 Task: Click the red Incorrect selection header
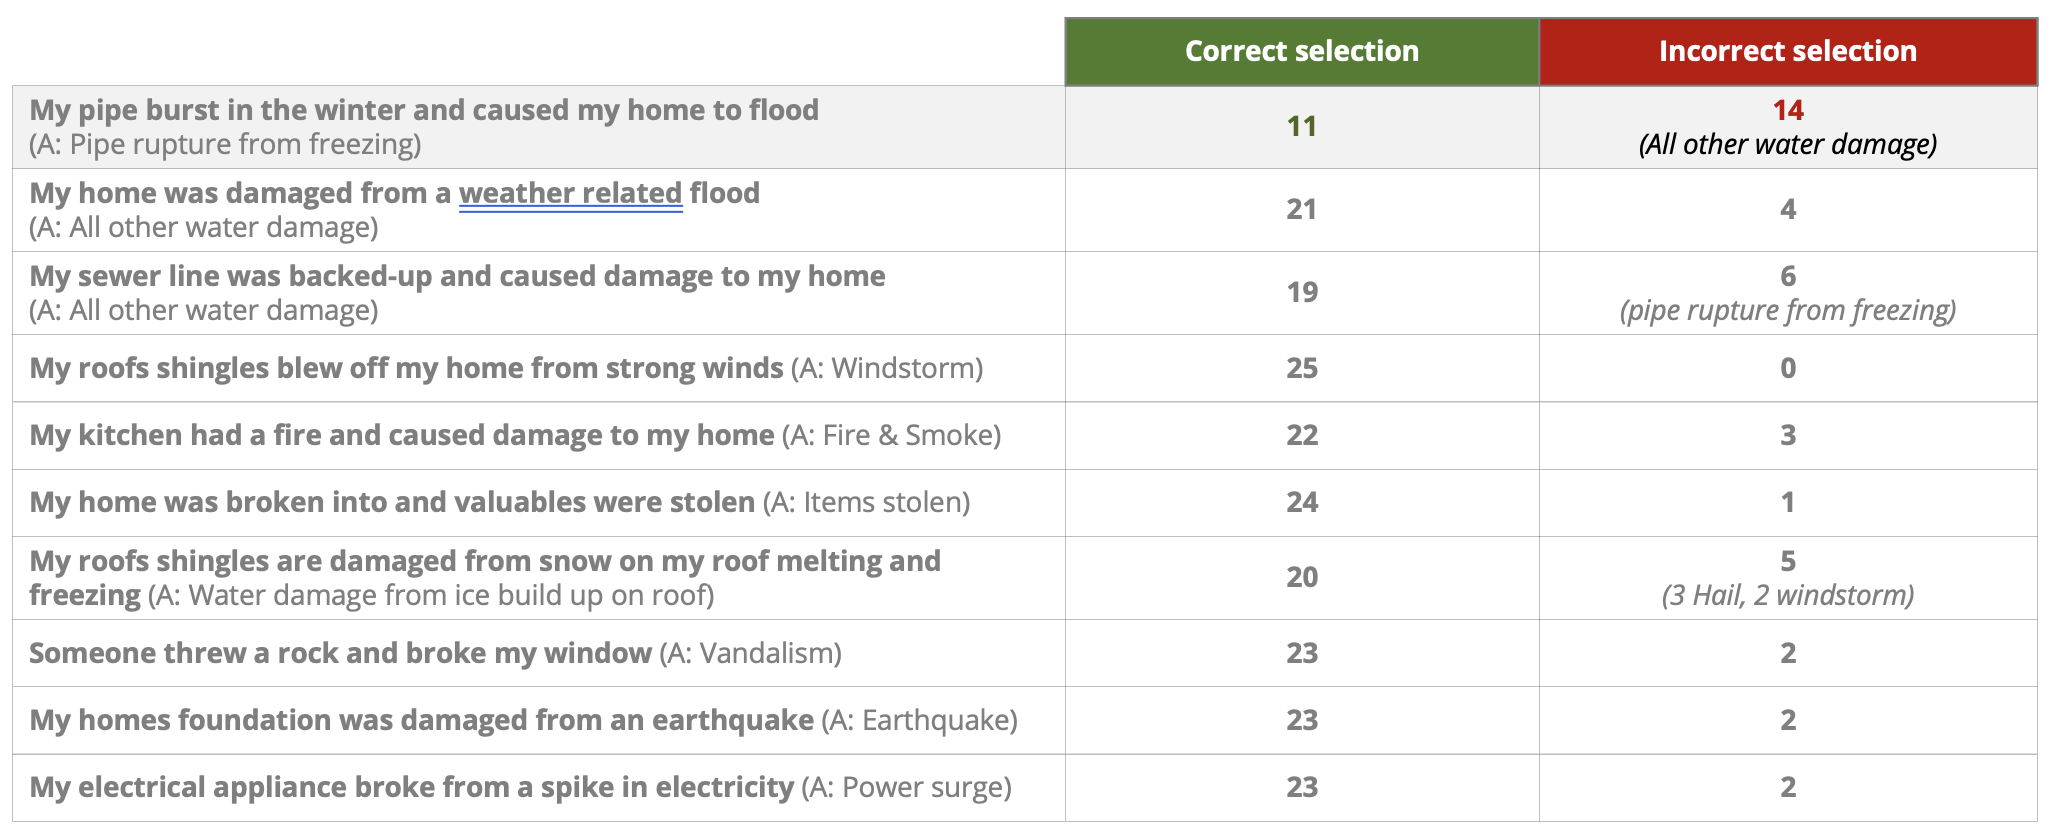pyautogui.click(x=1787, y=51)
